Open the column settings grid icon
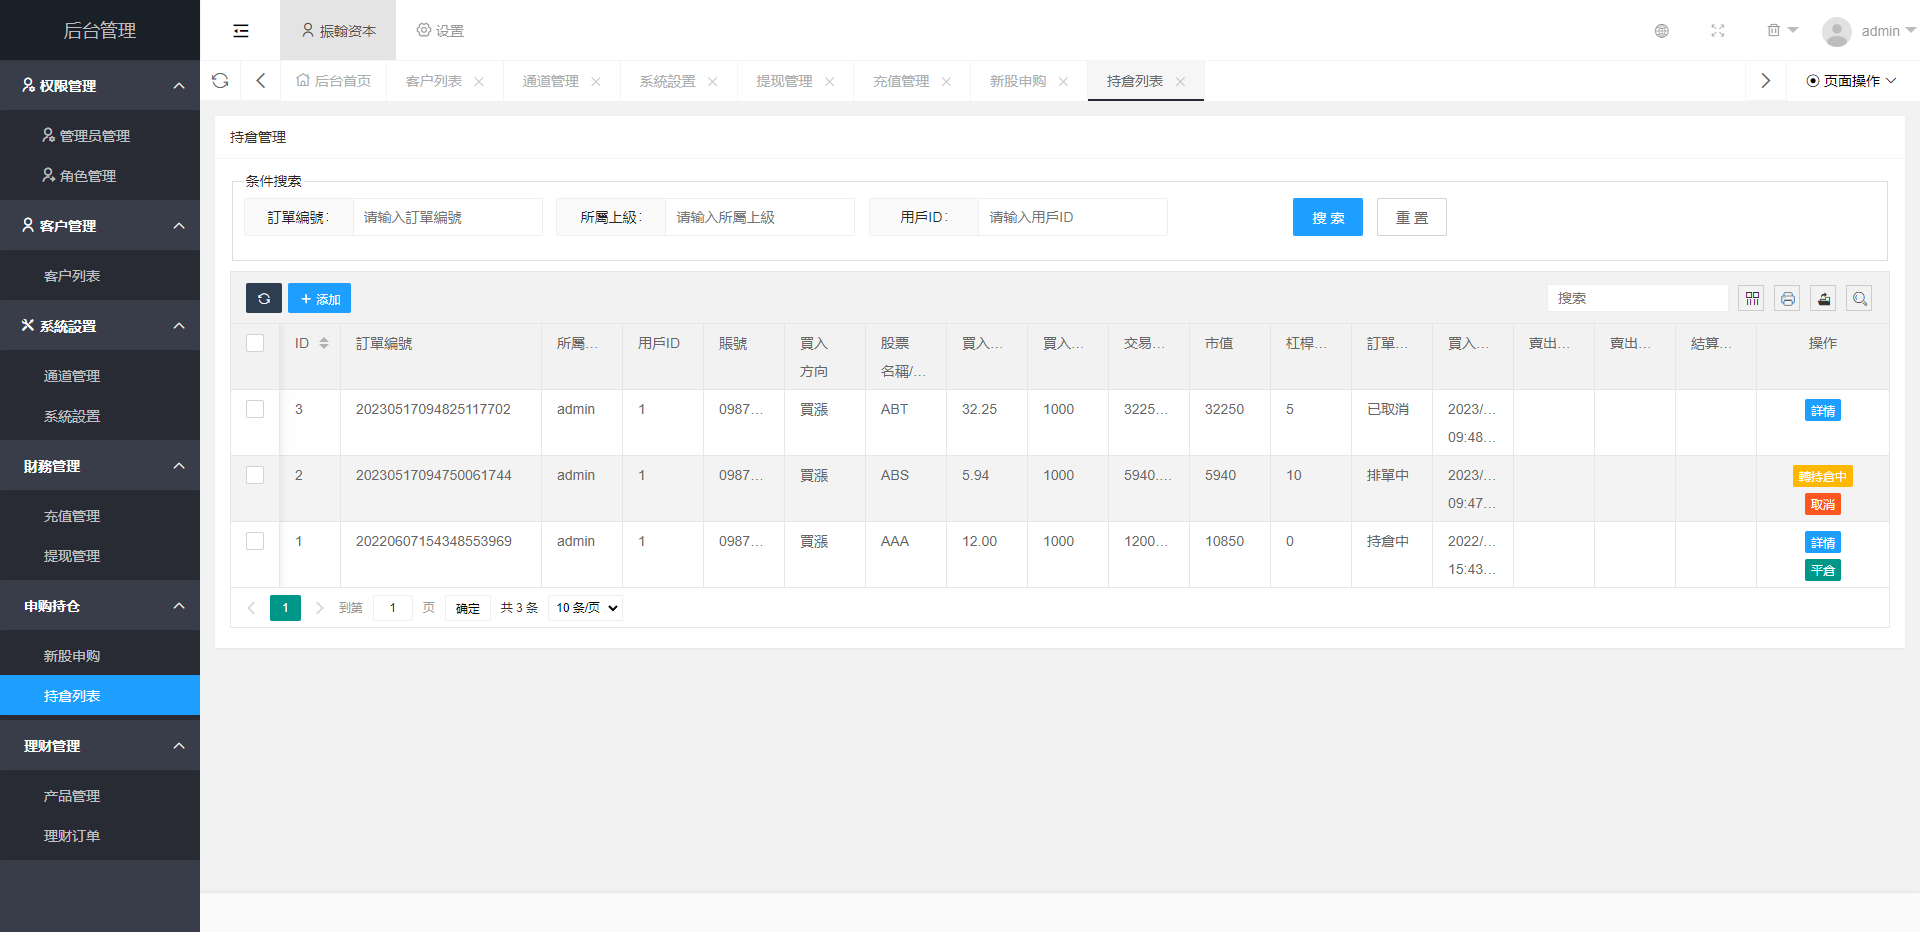Viewport: 1920px width, 932px height. 1751,298
